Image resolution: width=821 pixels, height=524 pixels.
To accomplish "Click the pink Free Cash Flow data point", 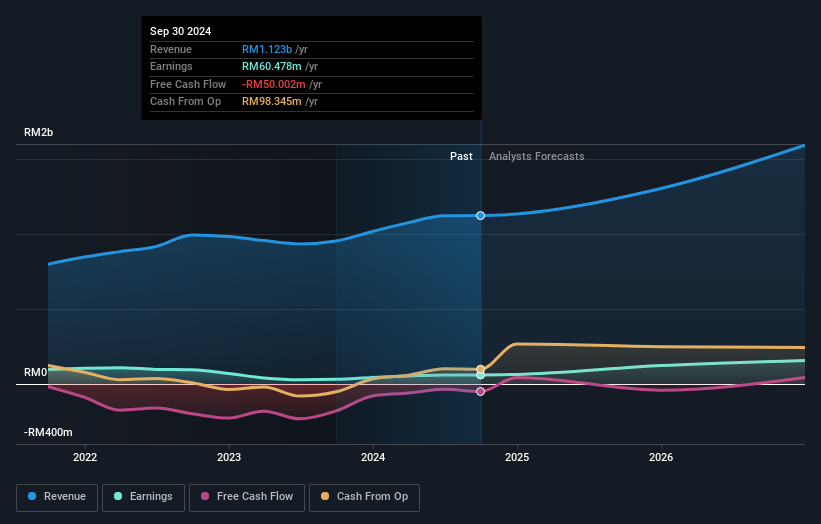I will click(x=480, y=392).
